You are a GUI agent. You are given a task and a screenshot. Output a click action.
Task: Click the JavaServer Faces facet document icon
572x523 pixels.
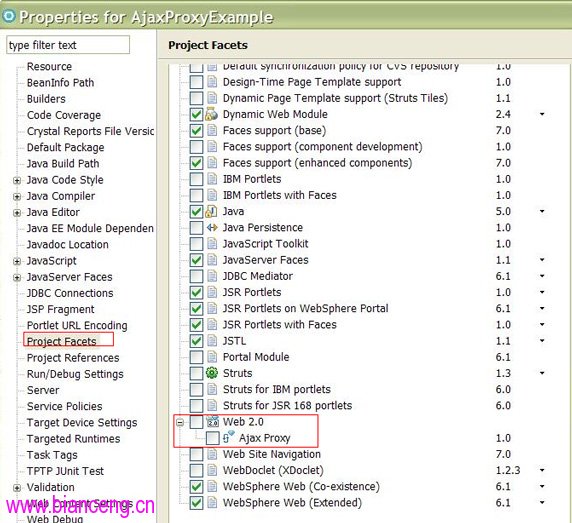(x=212, y=260)
